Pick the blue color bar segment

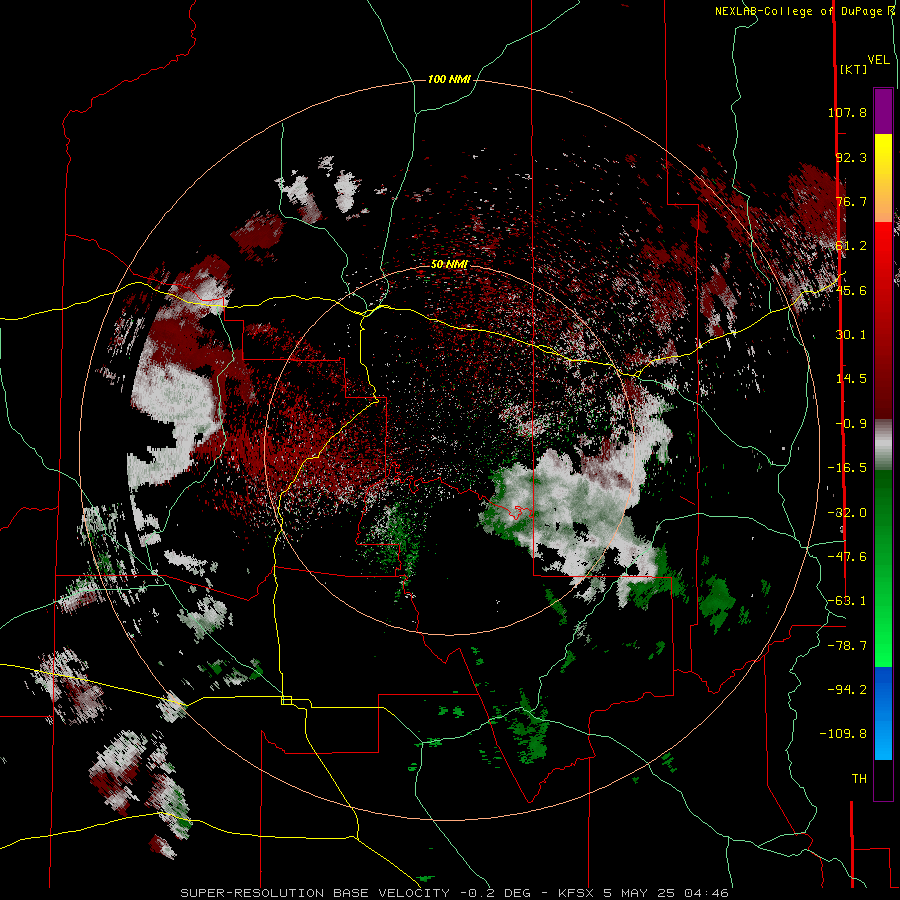click(883, 713)
